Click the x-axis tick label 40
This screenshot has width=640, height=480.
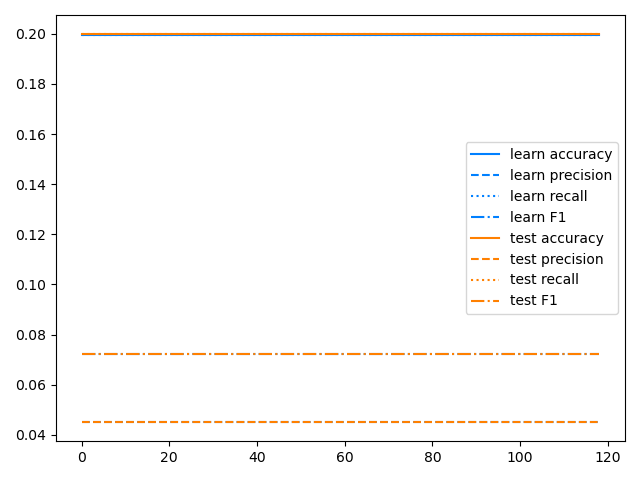click(257, 457)
